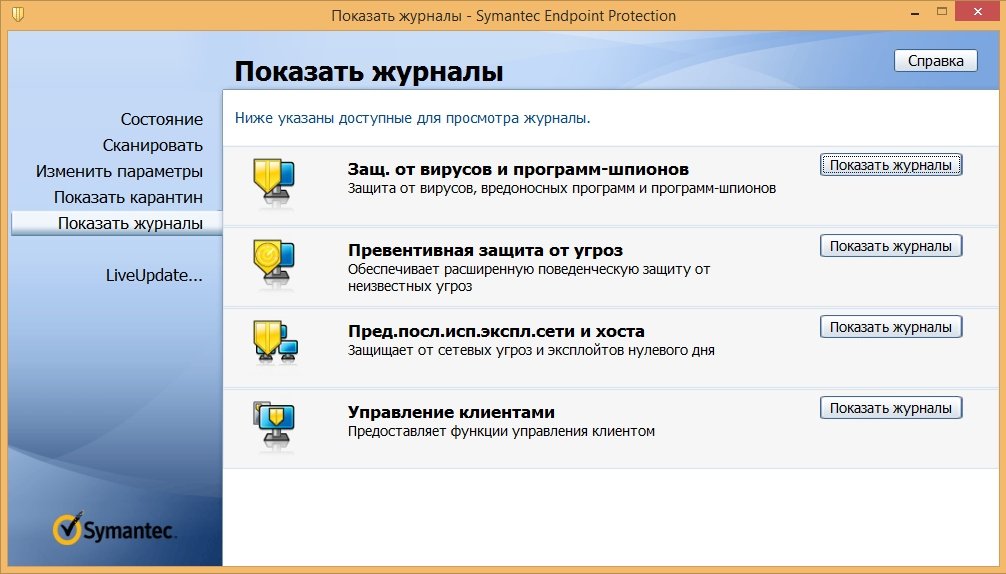Close the Symantec Endpoint Protection window
This screenshot has width=1006, height=574.
[978, 12]
